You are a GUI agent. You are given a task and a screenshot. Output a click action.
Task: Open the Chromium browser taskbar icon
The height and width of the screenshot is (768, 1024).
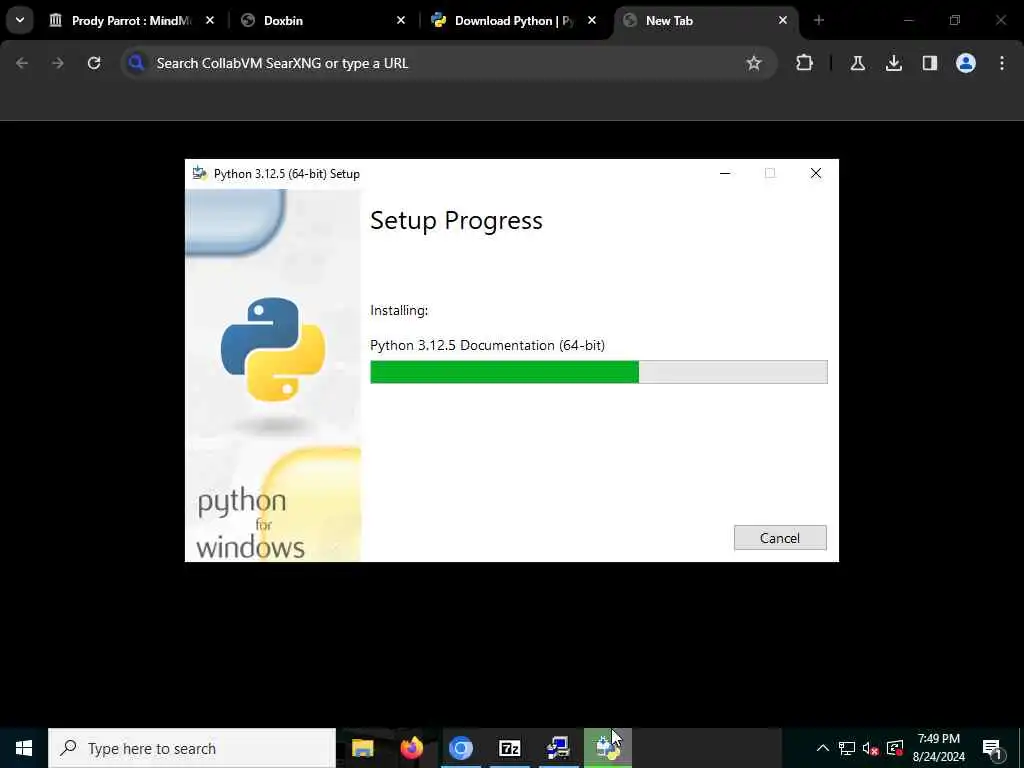coord(460,748)
